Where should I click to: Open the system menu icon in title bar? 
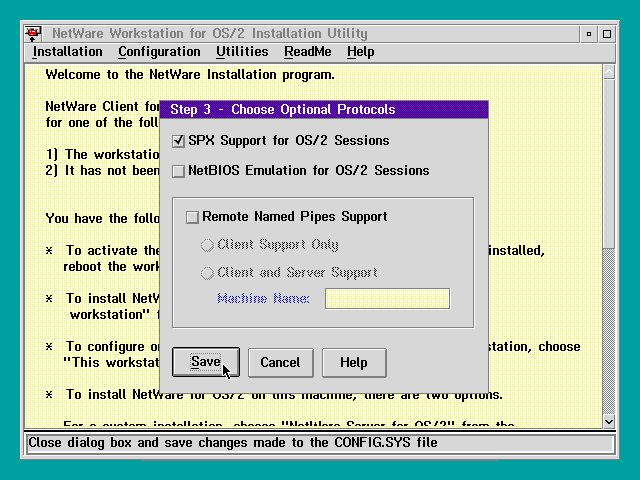pyautogui.click(x=33, y=33)
